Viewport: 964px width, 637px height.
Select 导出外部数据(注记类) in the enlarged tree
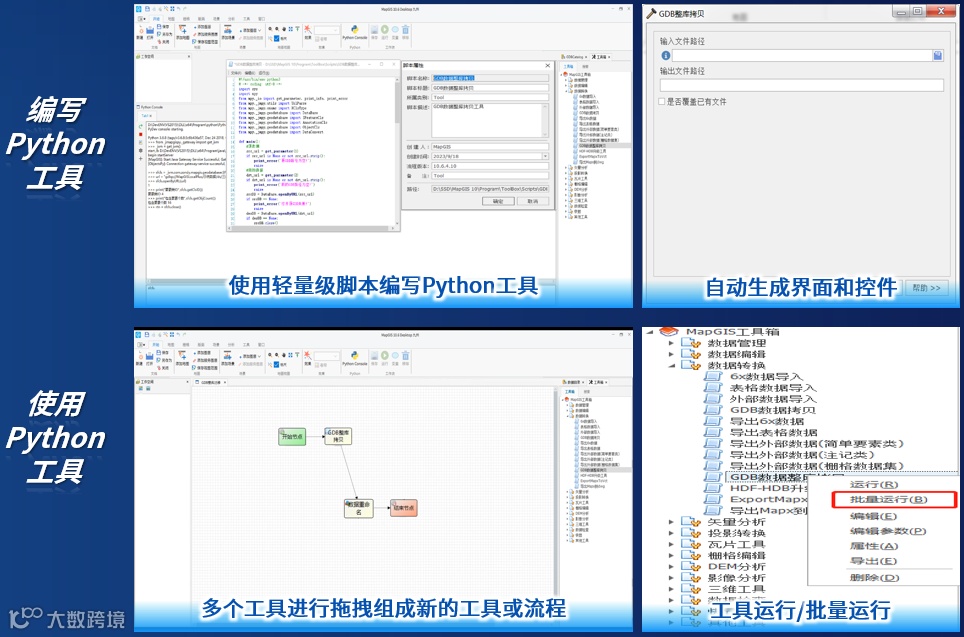pos(802,454)
